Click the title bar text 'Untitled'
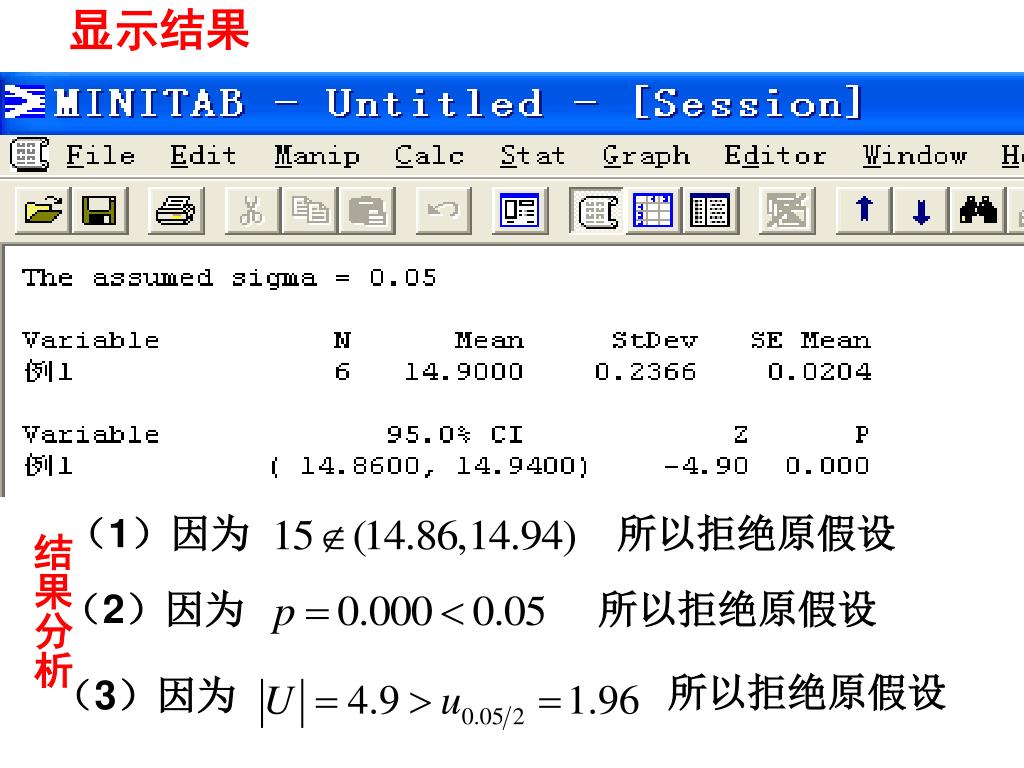The height and width of the screenshot is (768, 1024). point(434,103)
